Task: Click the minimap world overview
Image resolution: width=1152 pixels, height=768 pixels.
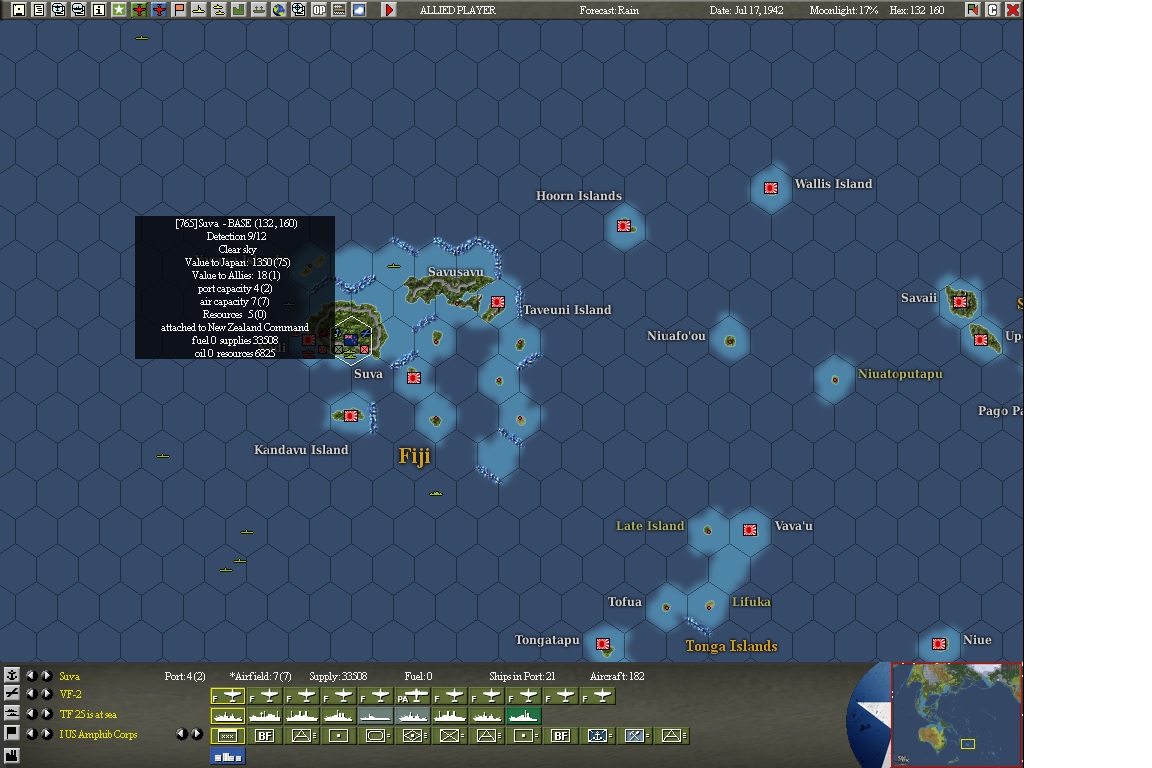Action: tap(956, 714)
